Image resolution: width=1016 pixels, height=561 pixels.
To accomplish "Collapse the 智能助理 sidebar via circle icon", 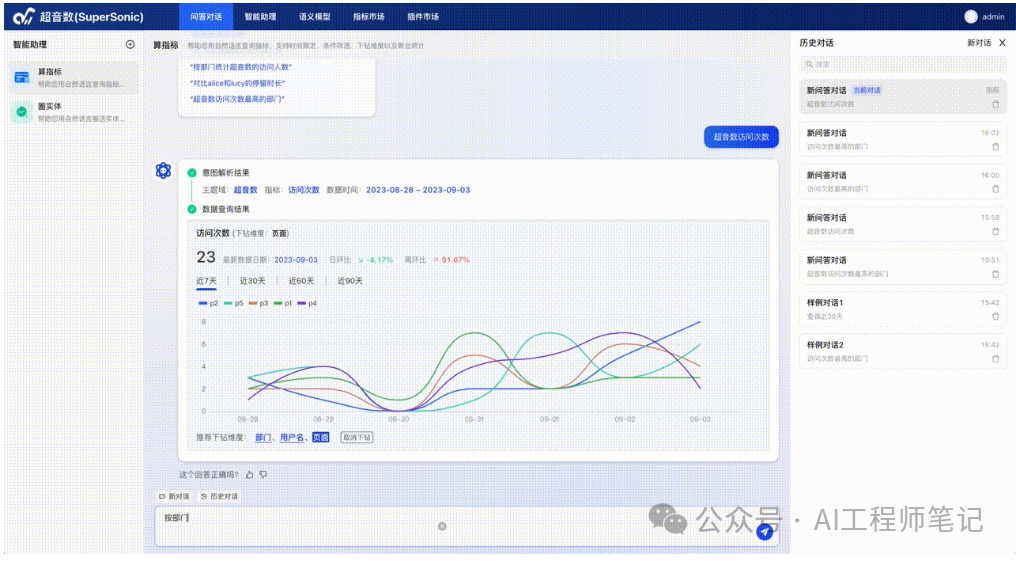I will (130, 45).
